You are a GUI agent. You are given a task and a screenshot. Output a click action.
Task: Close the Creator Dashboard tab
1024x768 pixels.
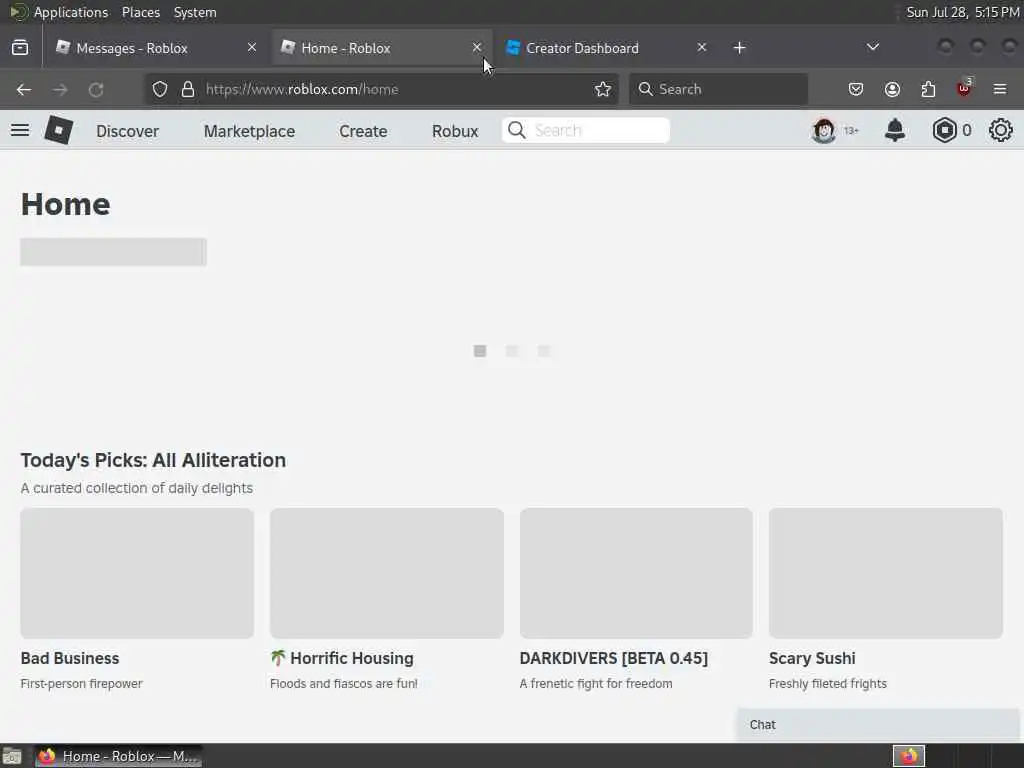tap(701, 48)
